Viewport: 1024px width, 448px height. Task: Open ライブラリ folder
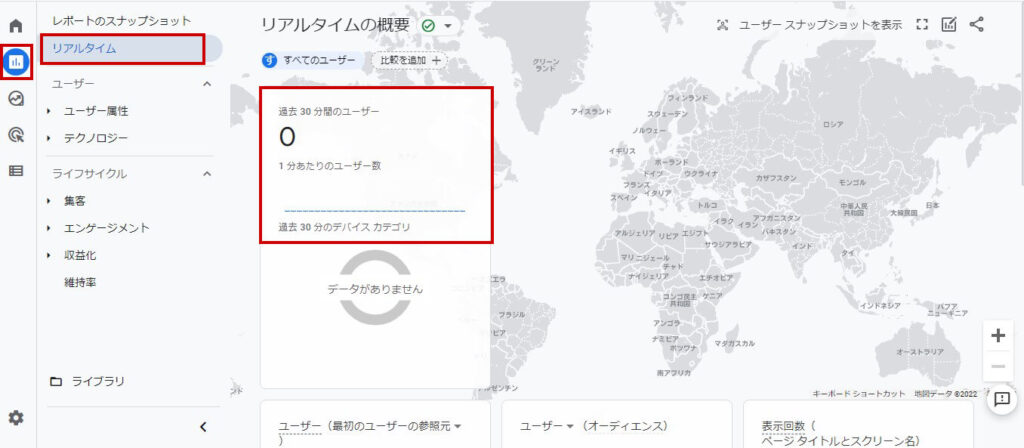(88, 381)
